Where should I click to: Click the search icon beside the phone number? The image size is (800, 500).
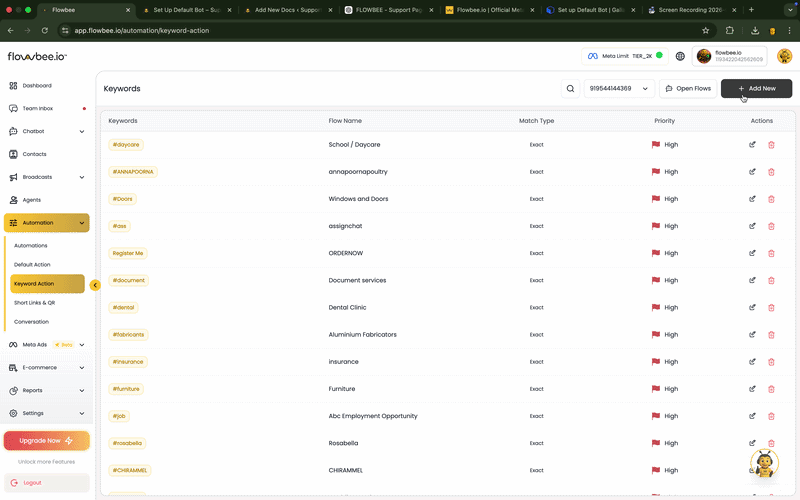pyautogui.click(x=570, y=89)
